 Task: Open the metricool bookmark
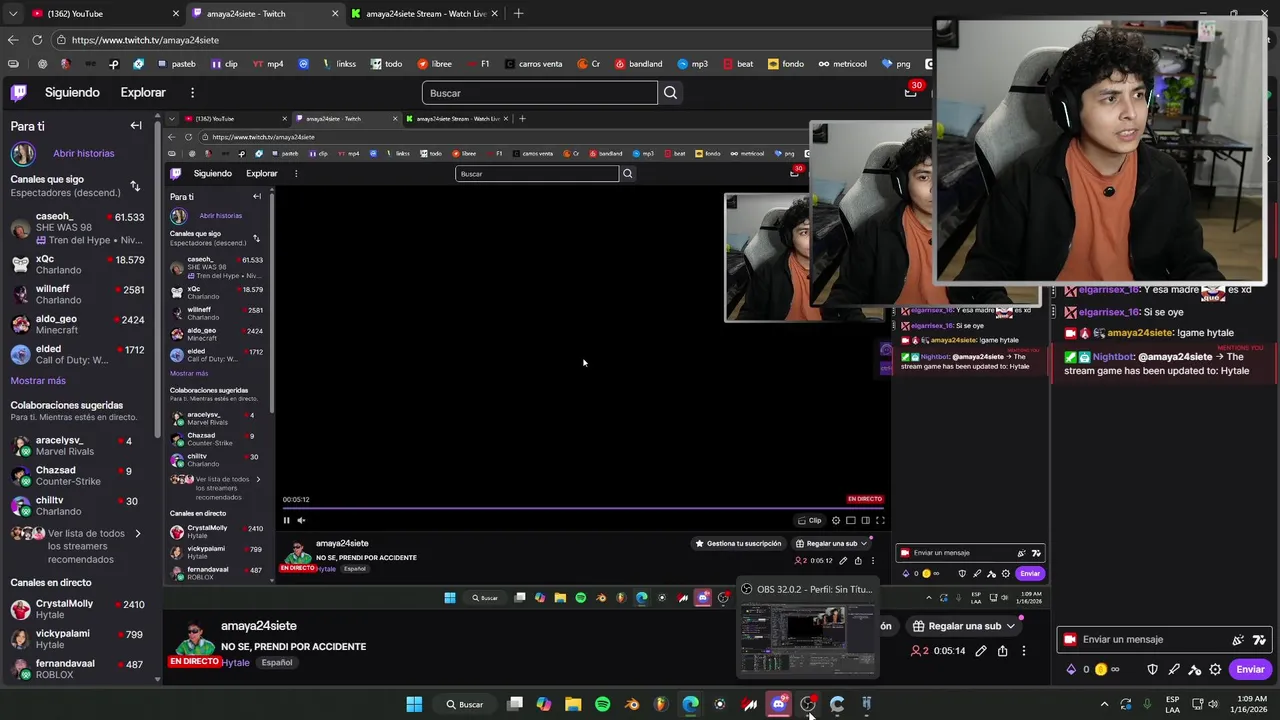click(x=843, y=64)
